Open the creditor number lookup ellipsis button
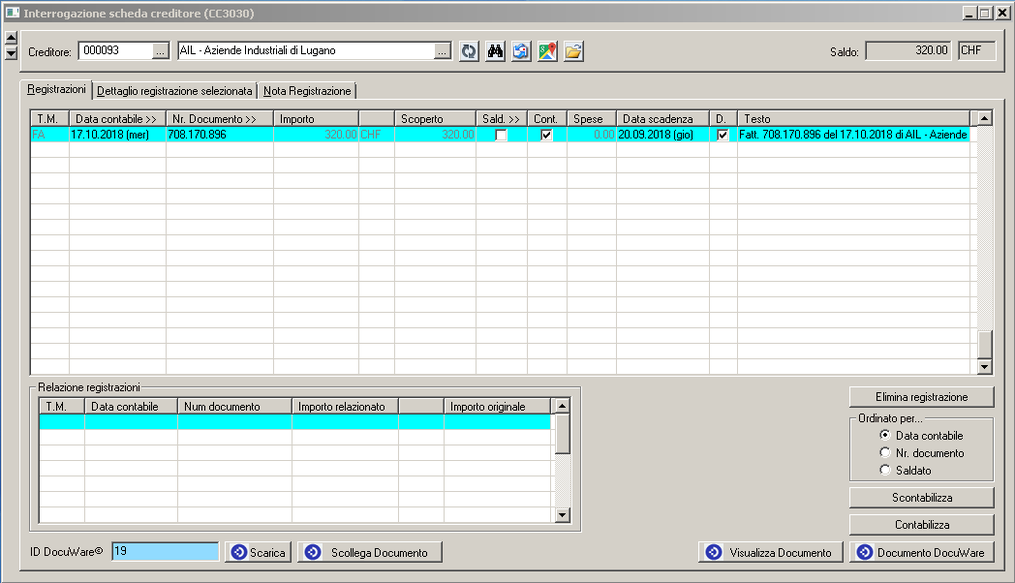Screen dimensions: 1015x583 point(161,51)
